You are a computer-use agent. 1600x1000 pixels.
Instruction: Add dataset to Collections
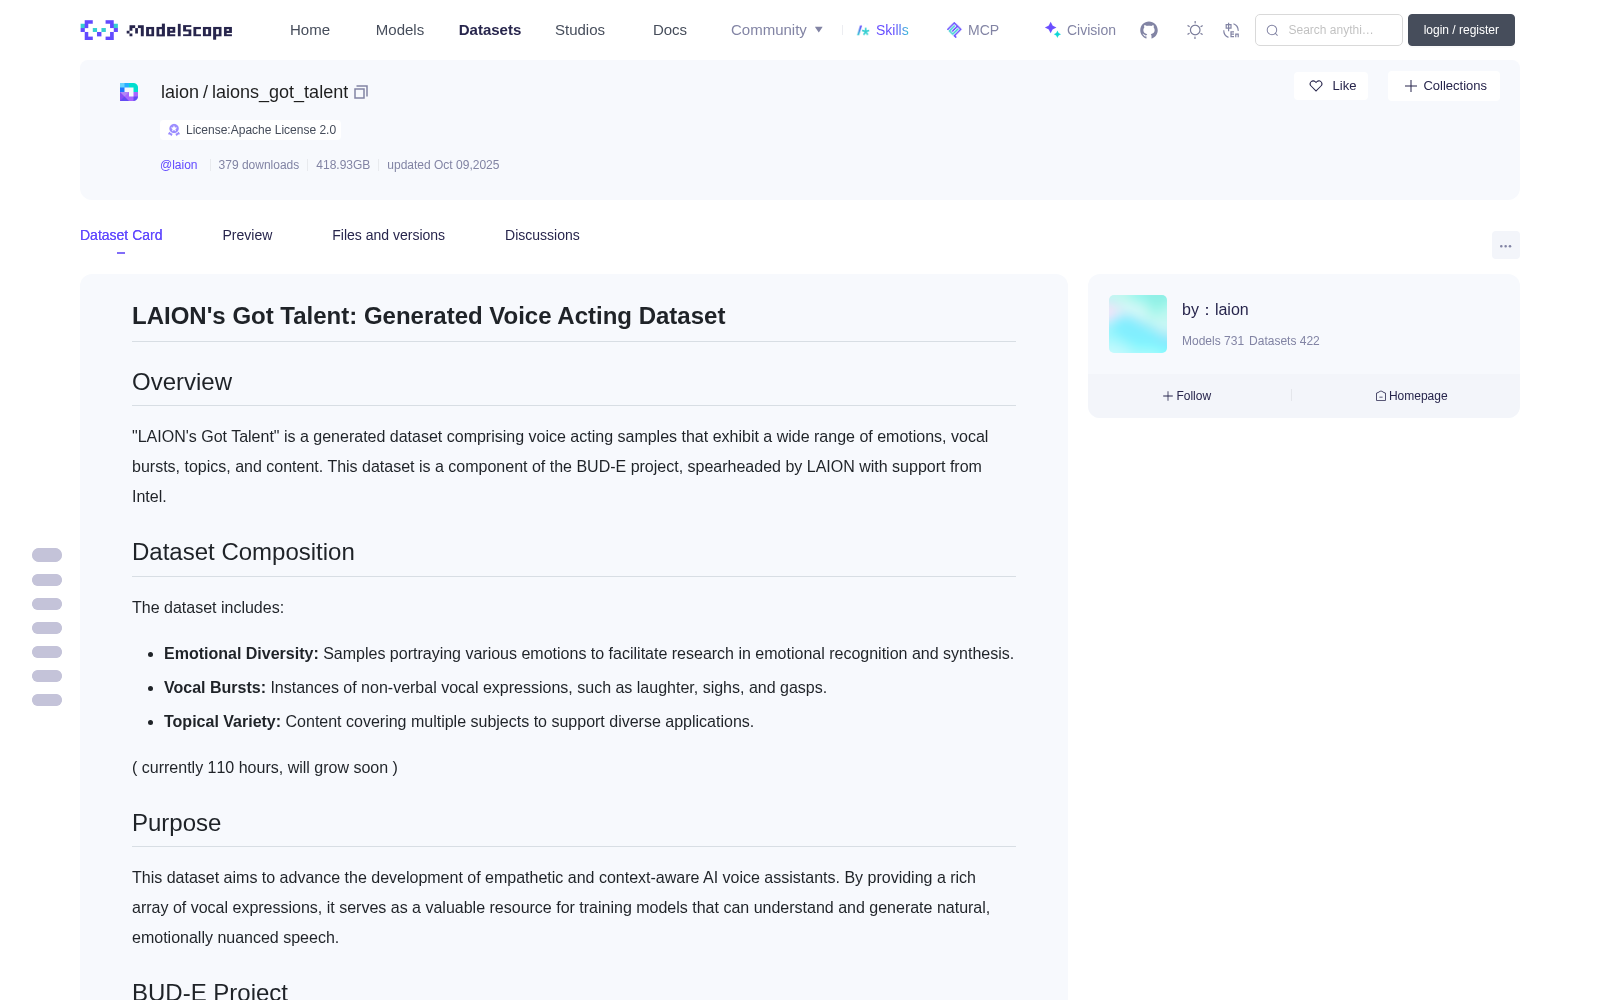pos(1444,86)
